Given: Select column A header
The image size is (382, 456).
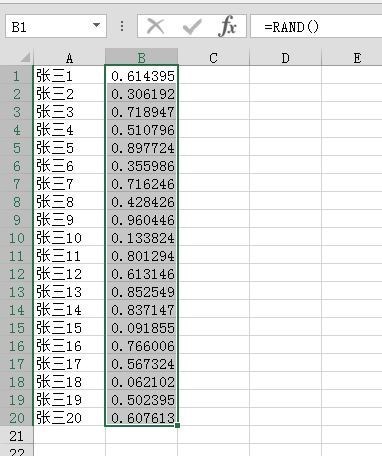Looking at the screenshot, I should pos(69,58).
